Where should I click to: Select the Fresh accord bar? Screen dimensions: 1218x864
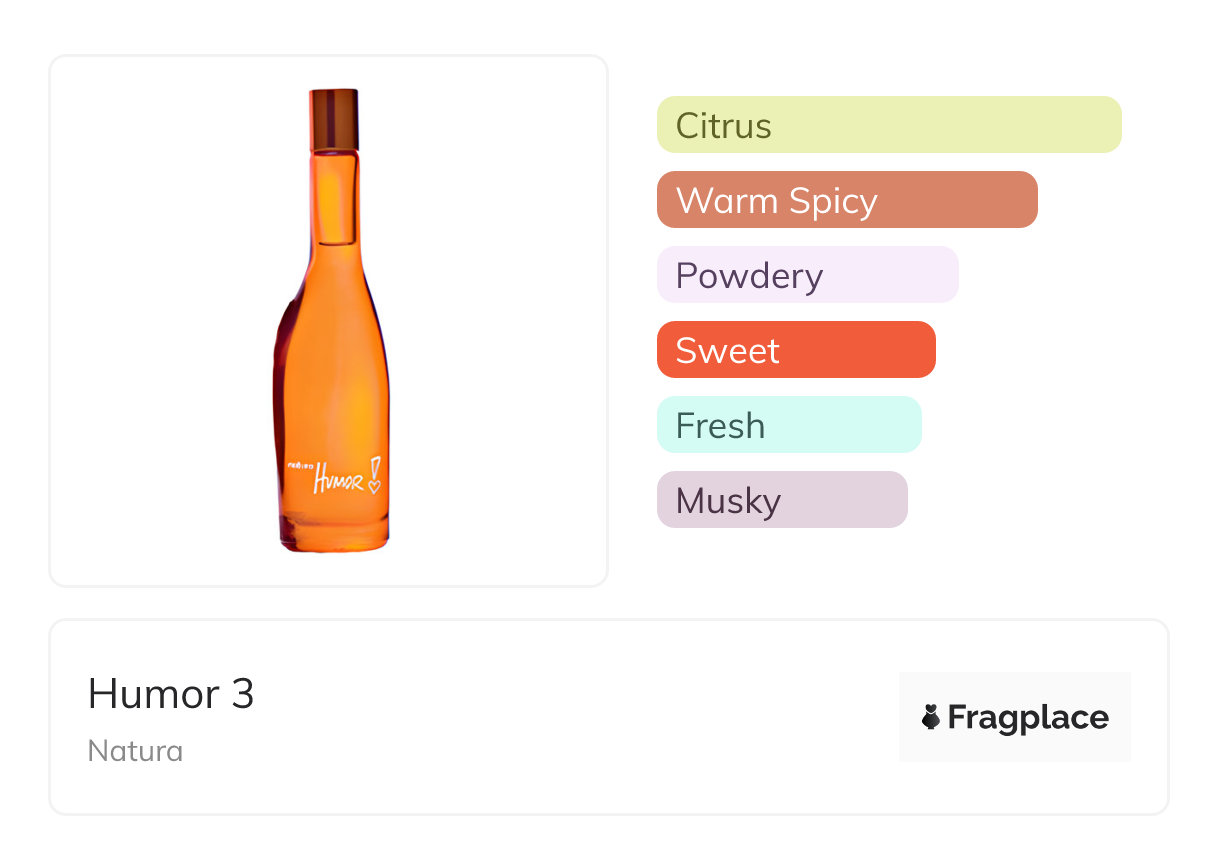[x=788, y=425]
